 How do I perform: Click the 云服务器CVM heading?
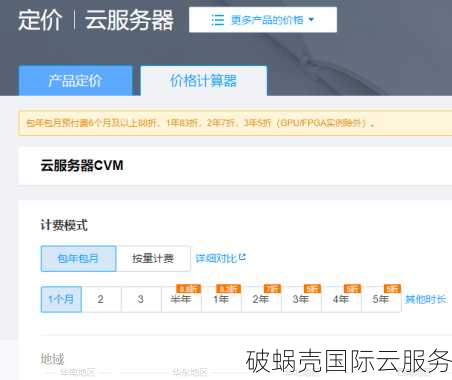coord(82,165)
